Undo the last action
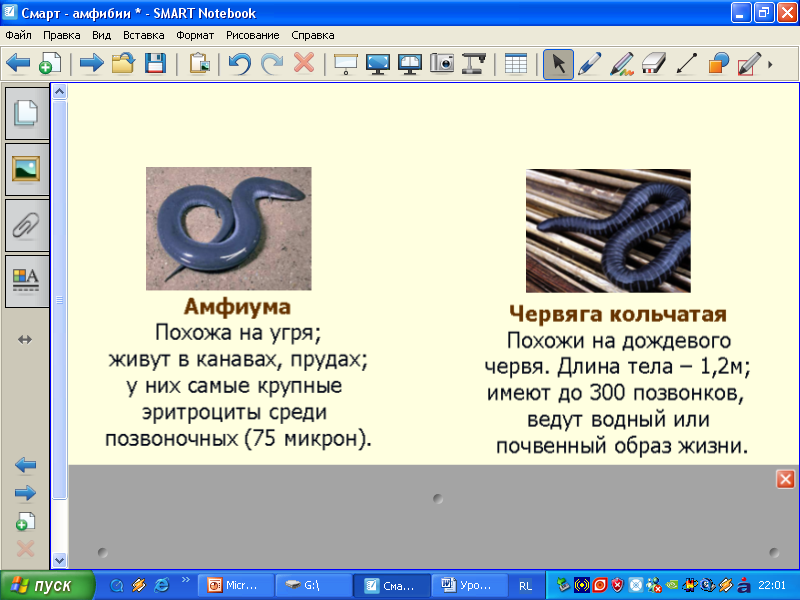The image size is (800, 600). point(240,64)
